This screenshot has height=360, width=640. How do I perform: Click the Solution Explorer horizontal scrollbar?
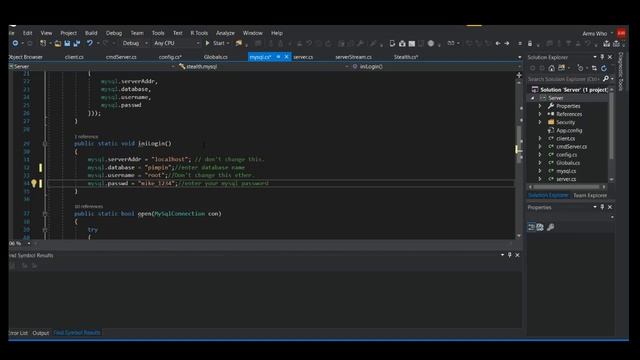click(567, 187)
